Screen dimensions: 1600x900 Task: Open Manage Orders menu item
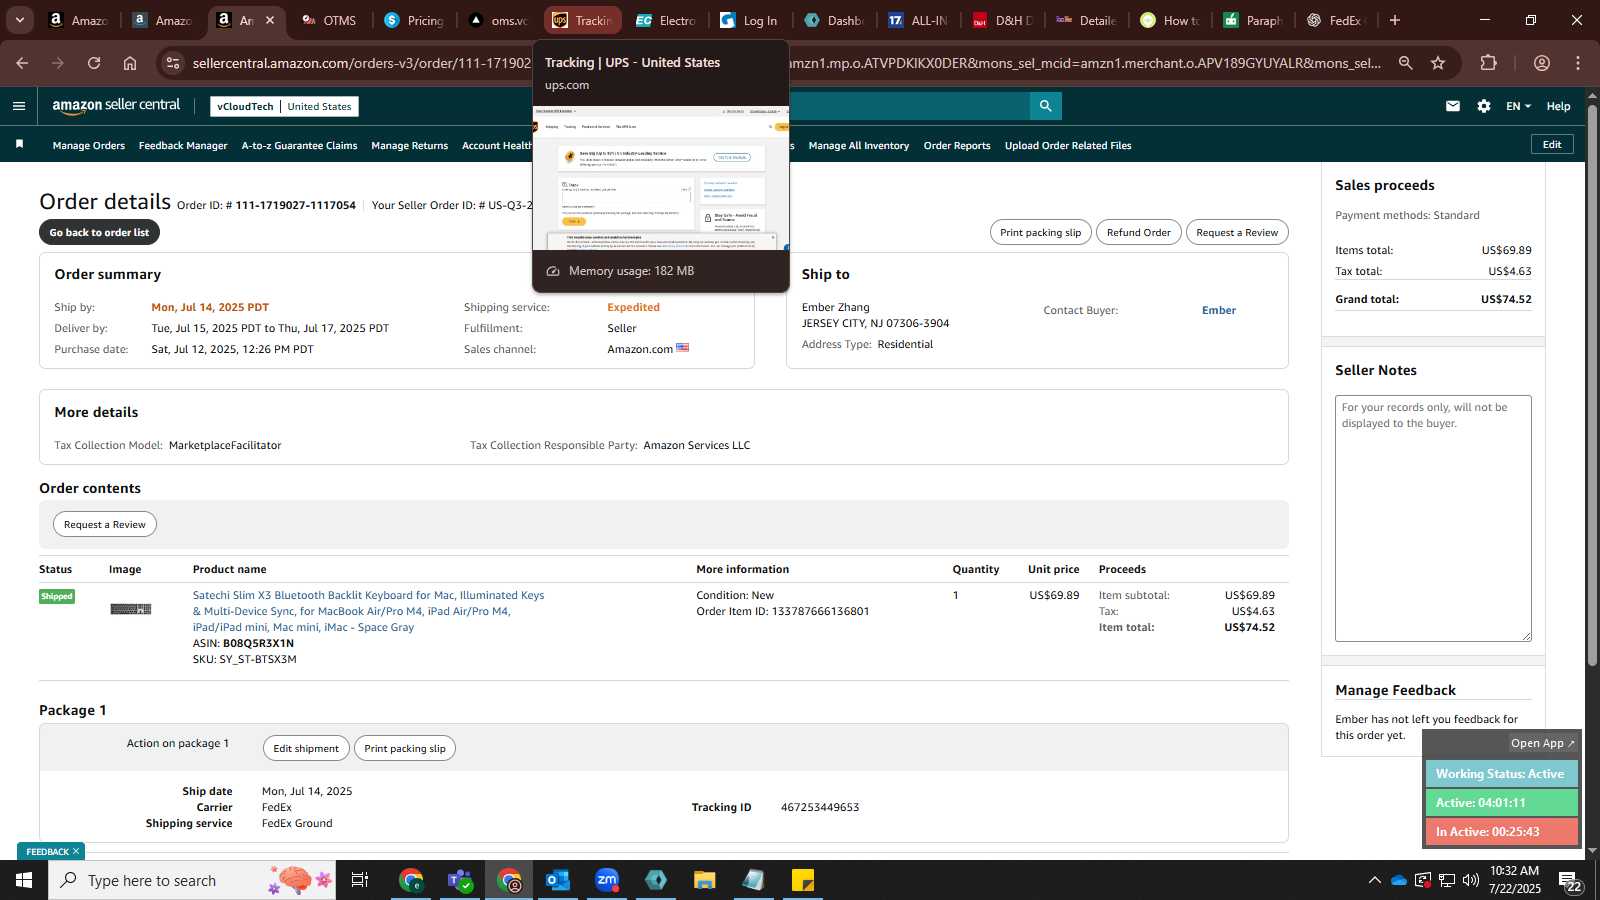[x=89, y=146]
